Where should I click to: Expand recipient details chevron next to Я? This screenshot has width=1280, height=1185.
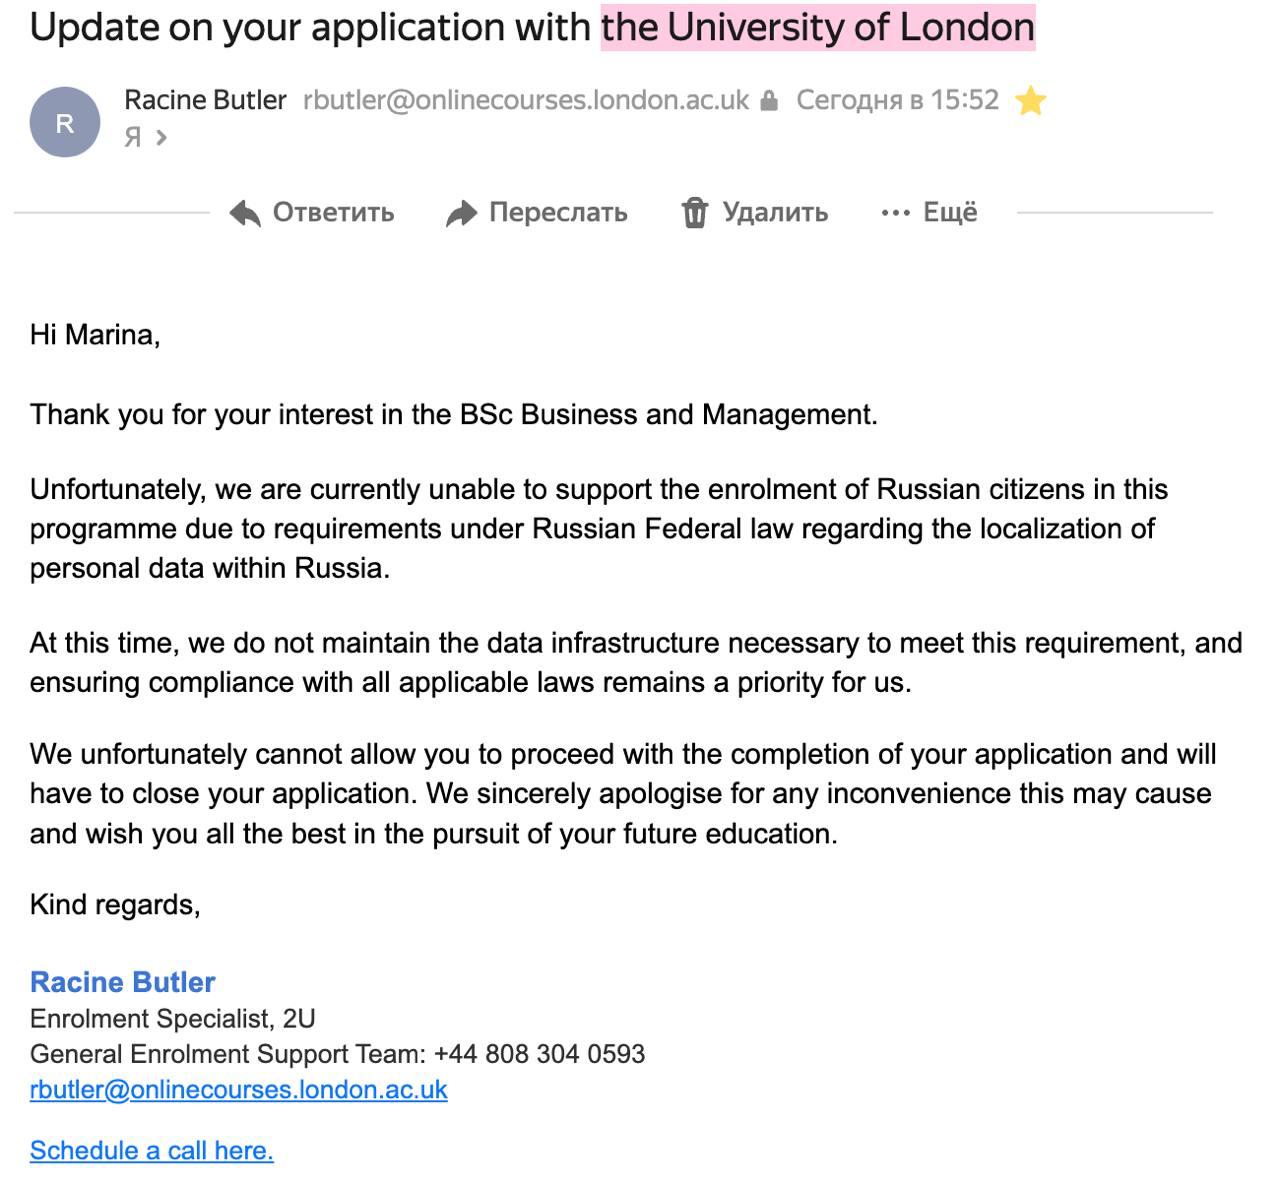[x=162, y=137]
